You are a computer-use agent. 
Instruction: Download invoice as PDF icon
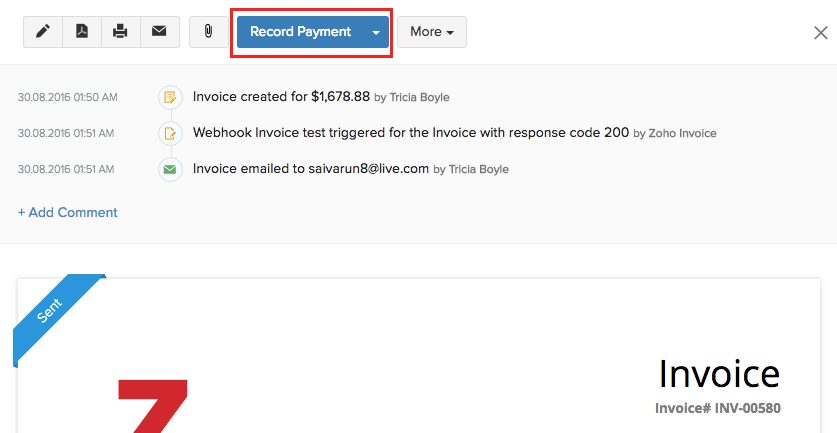tap(82, 31)
